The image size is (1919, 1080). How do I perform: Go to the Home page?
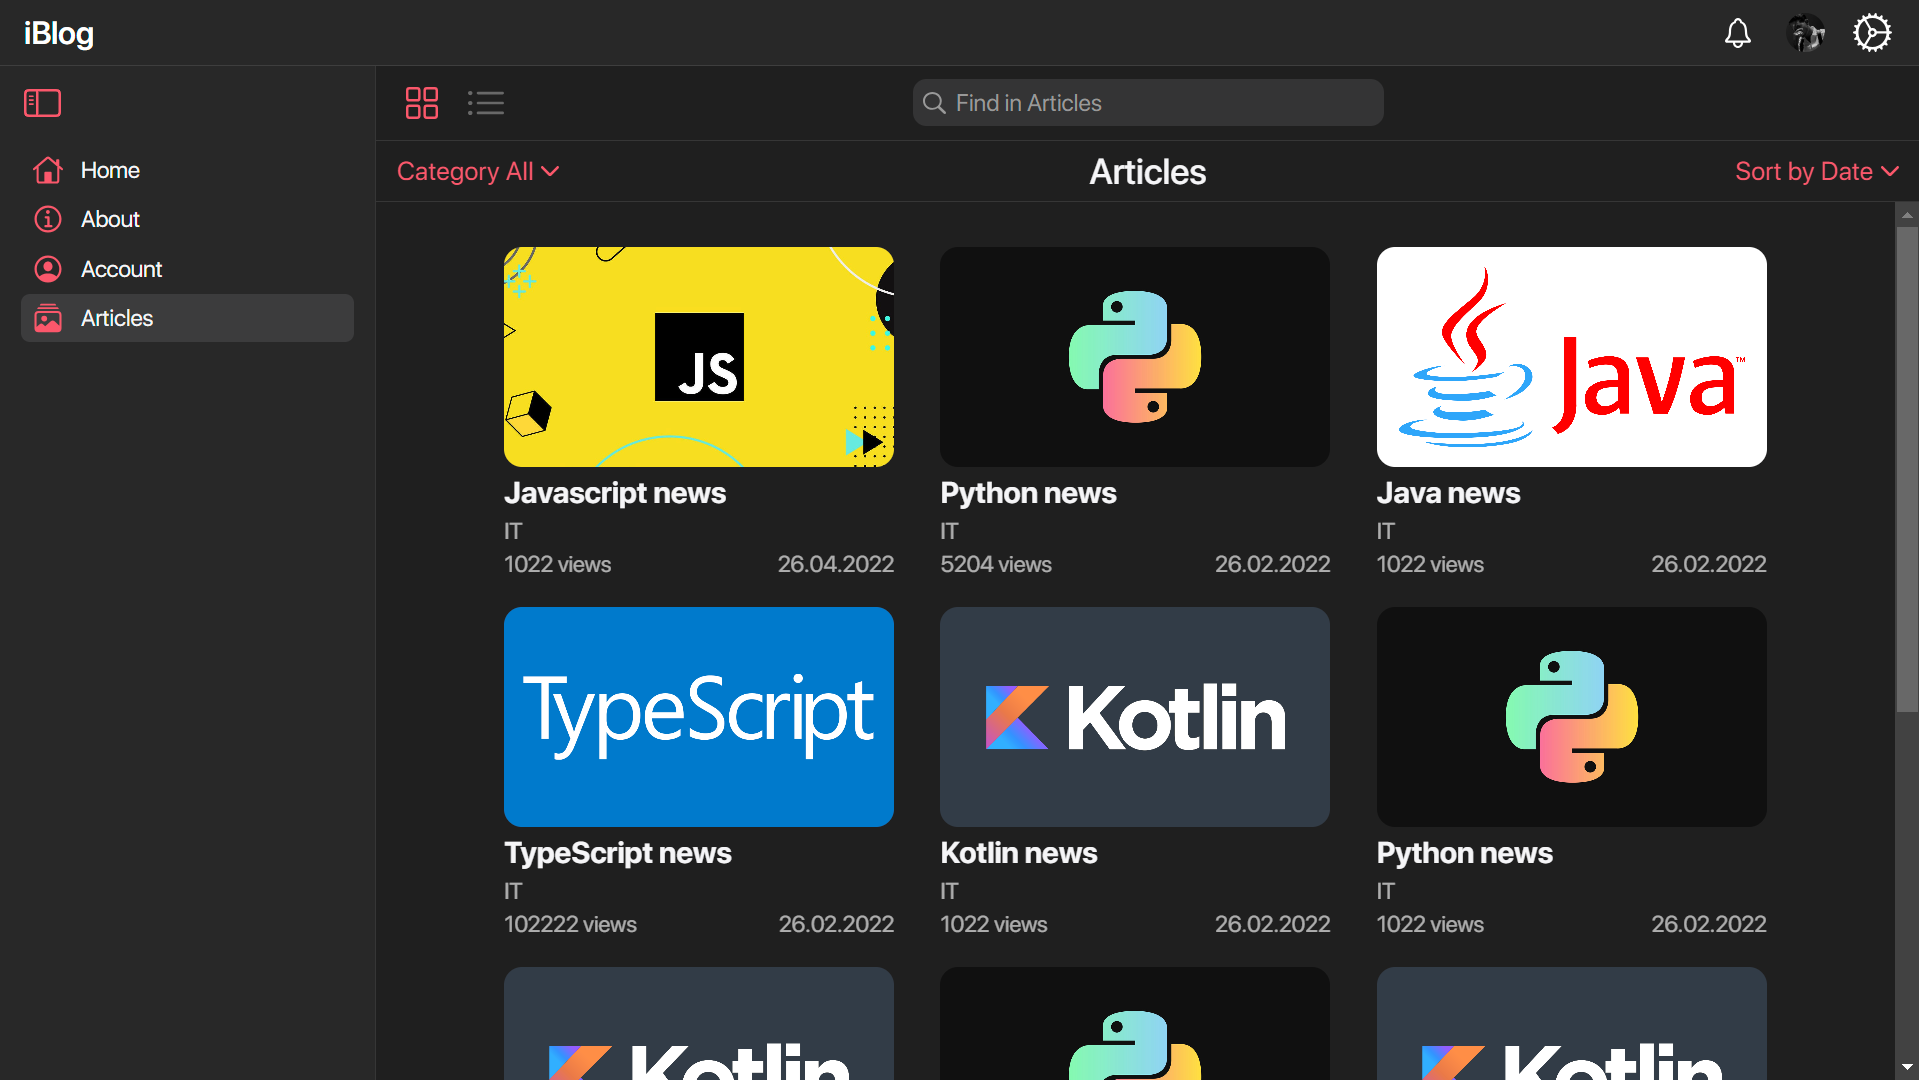187,170
